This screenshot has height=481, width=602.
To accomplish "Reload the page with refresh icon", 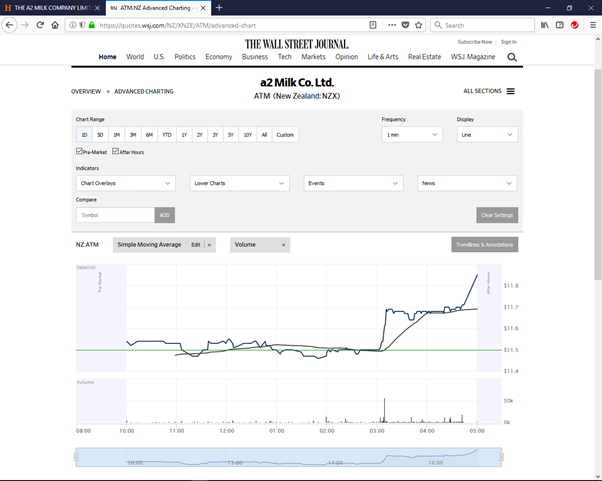I will [40, 25].
